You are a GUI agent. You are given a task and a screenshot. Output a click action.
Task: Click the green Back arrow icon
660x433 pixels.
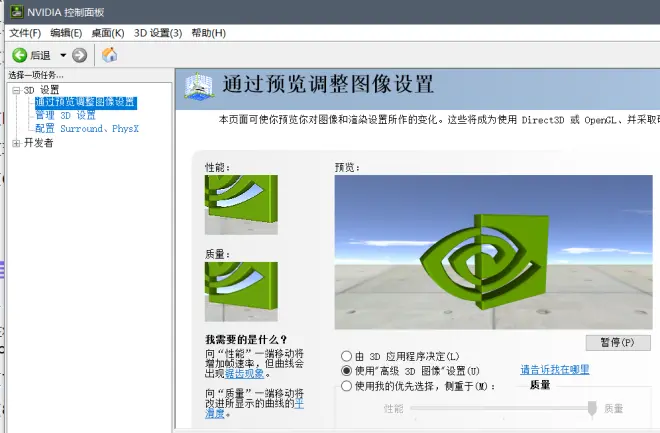[19, 55]
